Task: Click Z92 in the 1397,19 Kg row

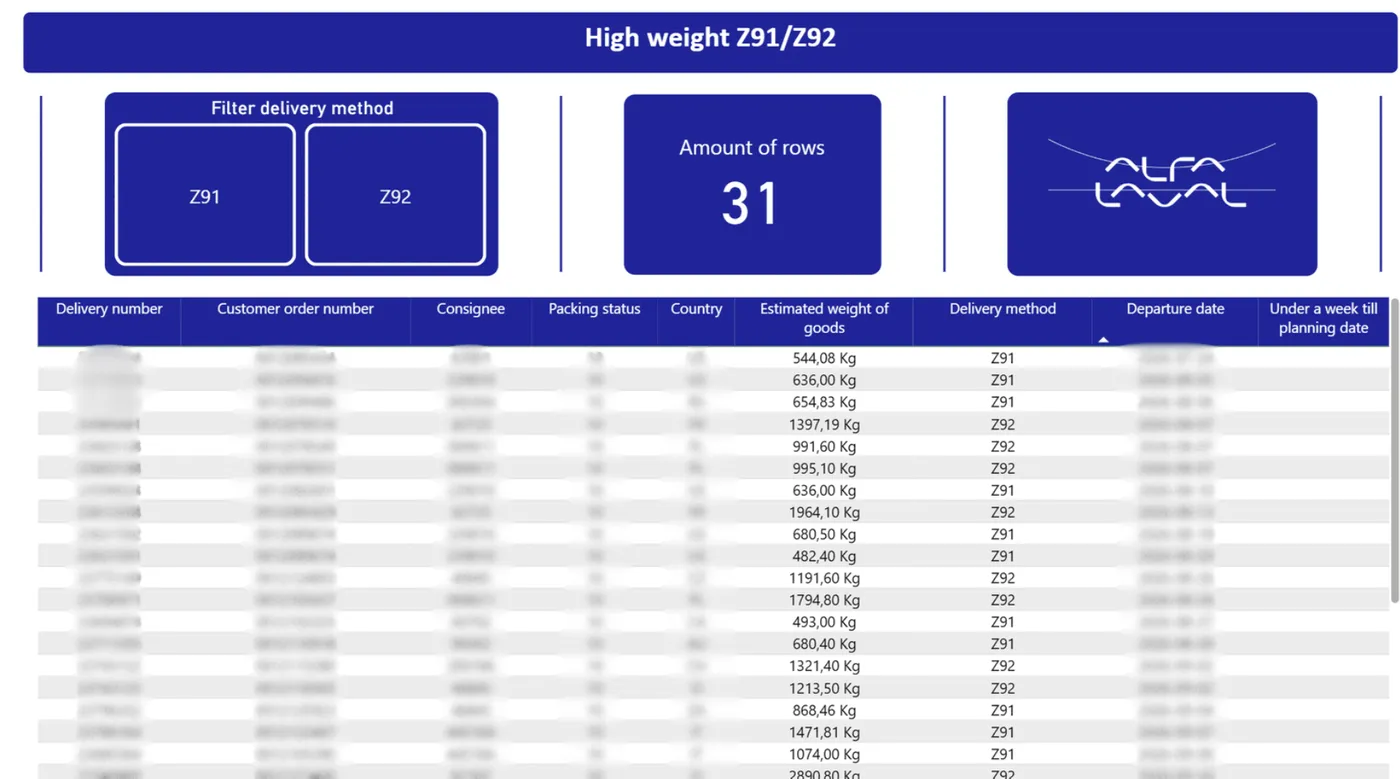Action: (1002, 424)
